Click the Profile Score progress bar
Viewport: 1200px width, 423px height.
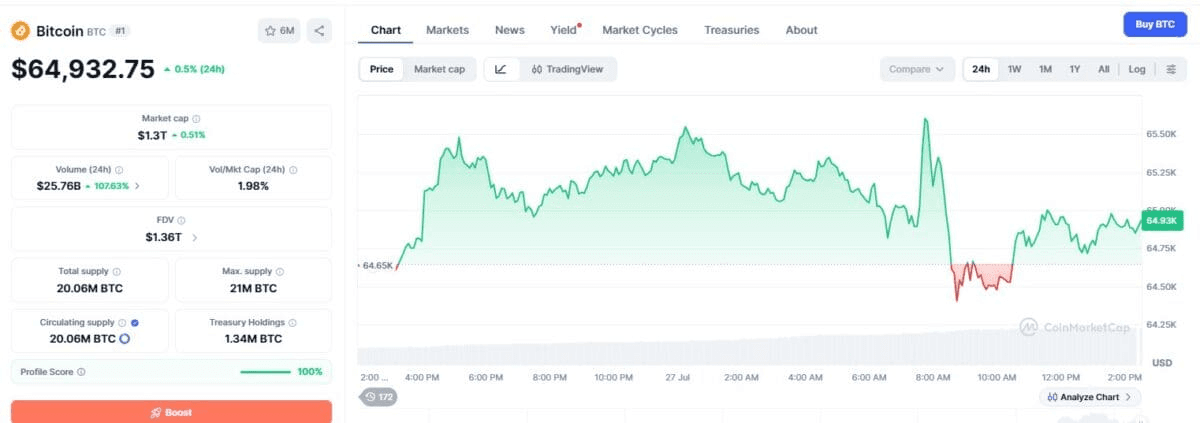265,372
